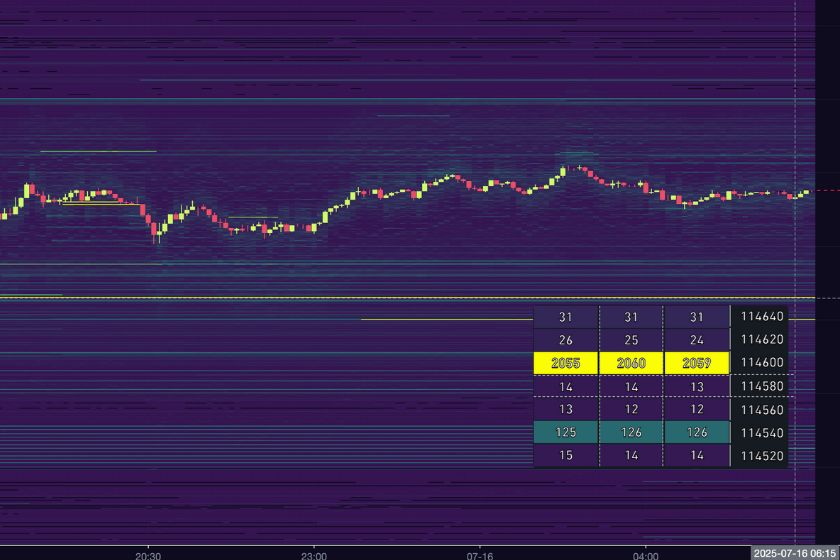Click the 114580 price label
This screenshot has height=560, width=840.
762,386
